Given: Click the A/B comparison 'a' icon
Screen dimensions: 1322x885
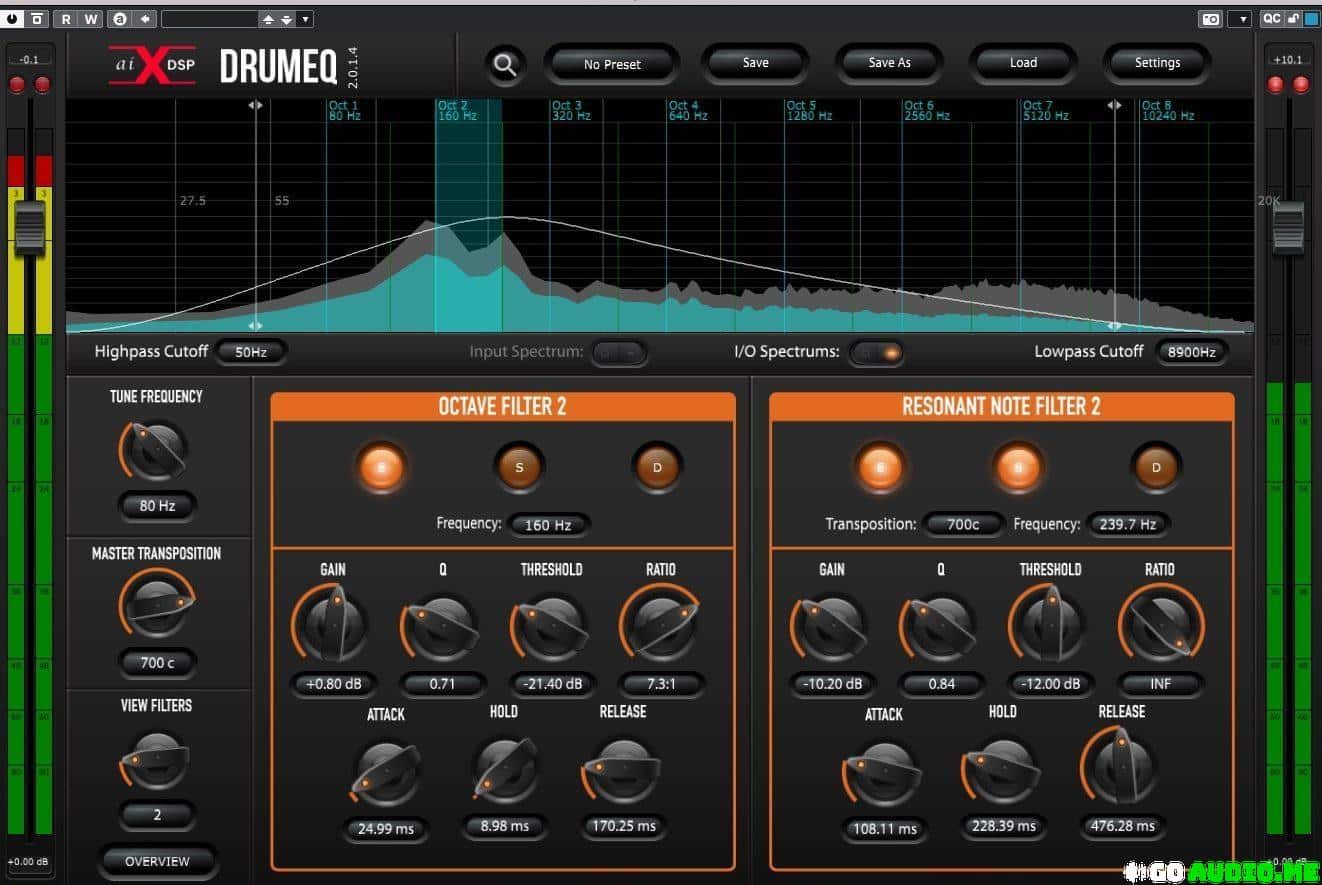Looking at the screenshot, I should [x=120, y=19].
